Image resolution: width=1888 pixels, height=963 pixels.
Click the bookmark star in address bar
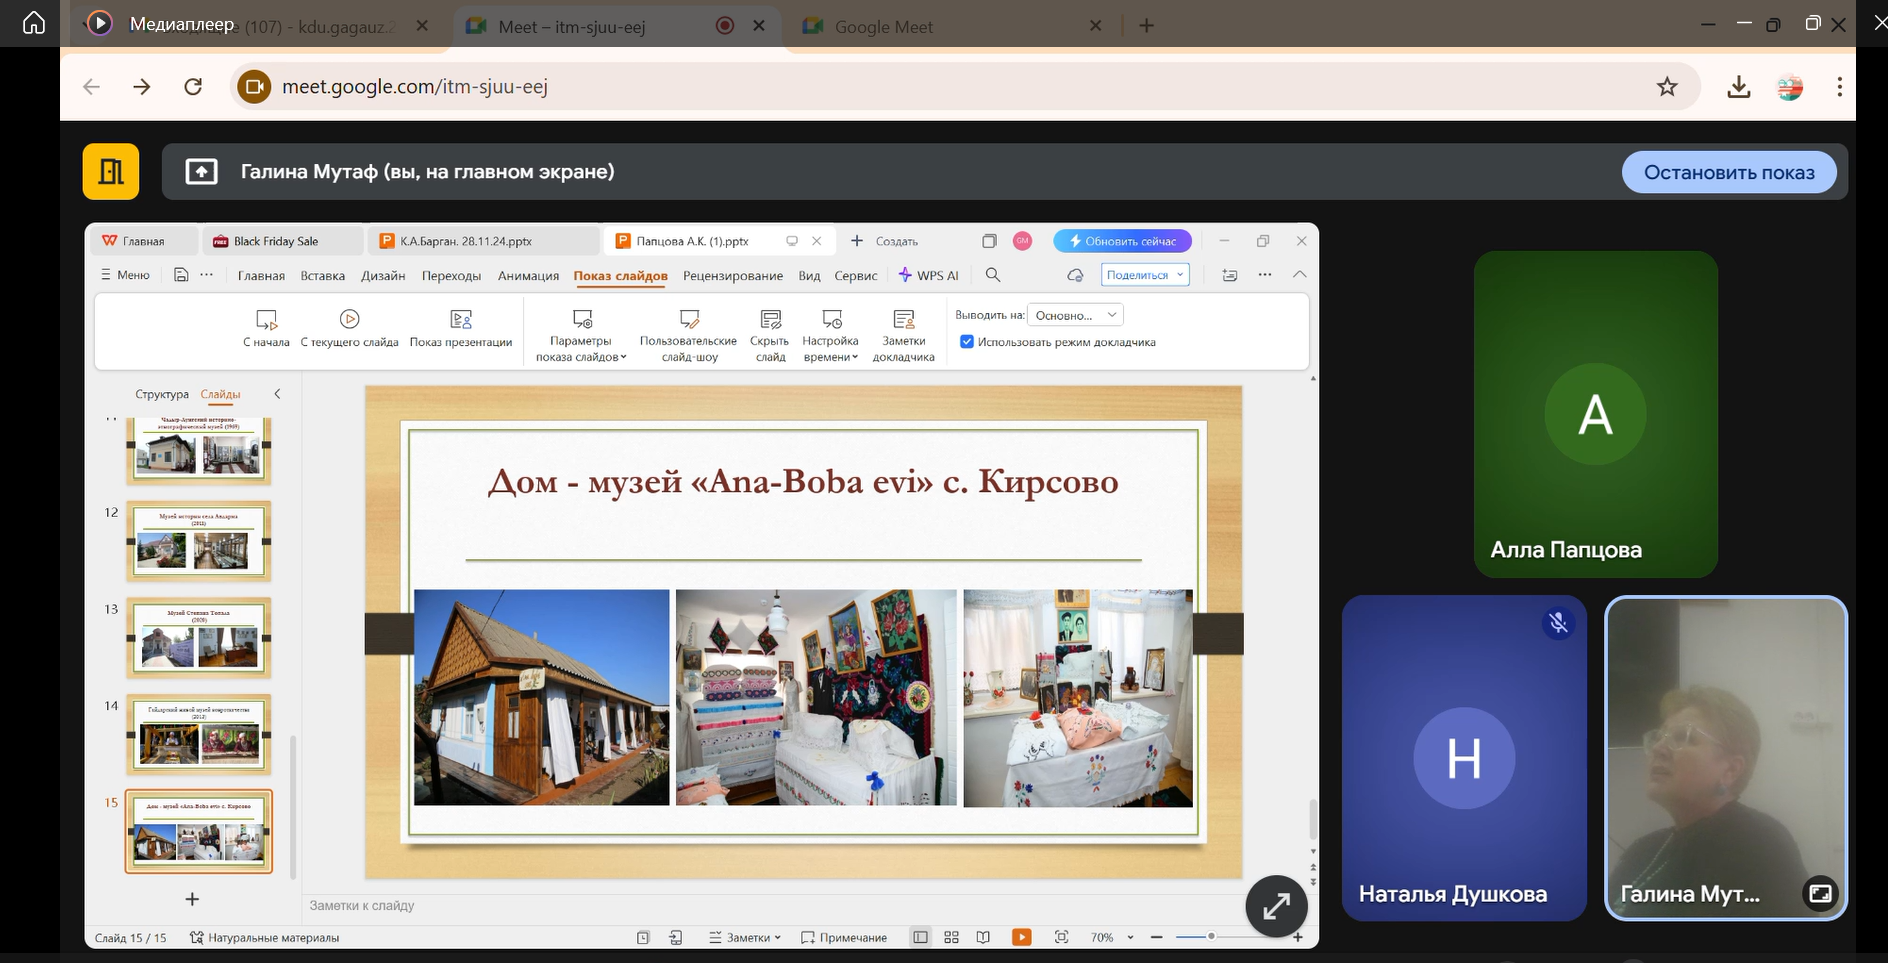click(x=1667, y=87)
